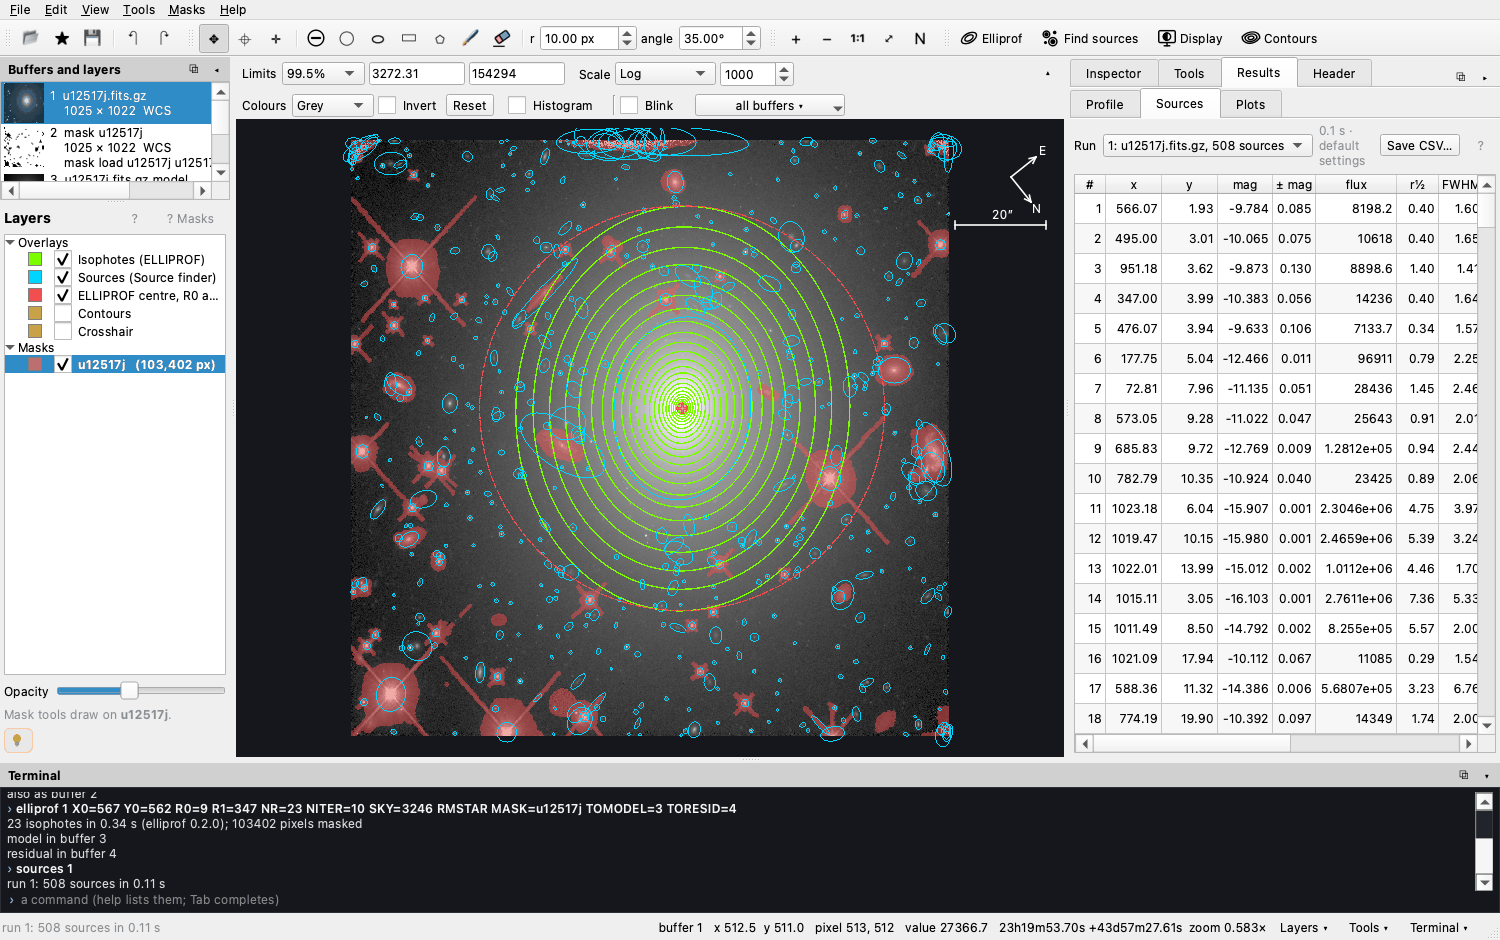The height and width of the screenshot is (940, 1500).
Task: Select the paintbrush mask tool
Action: coord(470,38)
